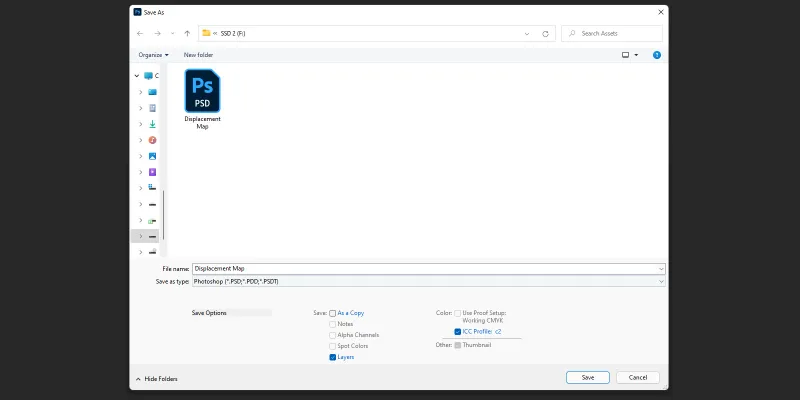Toggle the Notes checkbox

[x=333, y=324]
